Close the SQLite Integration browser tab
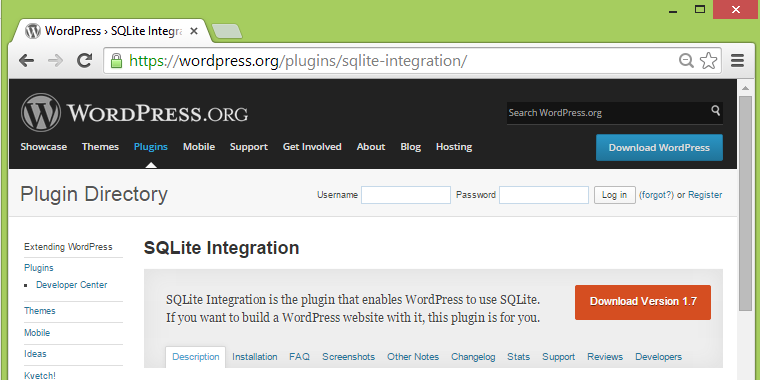760x380 pixels. tap(194, 32)
